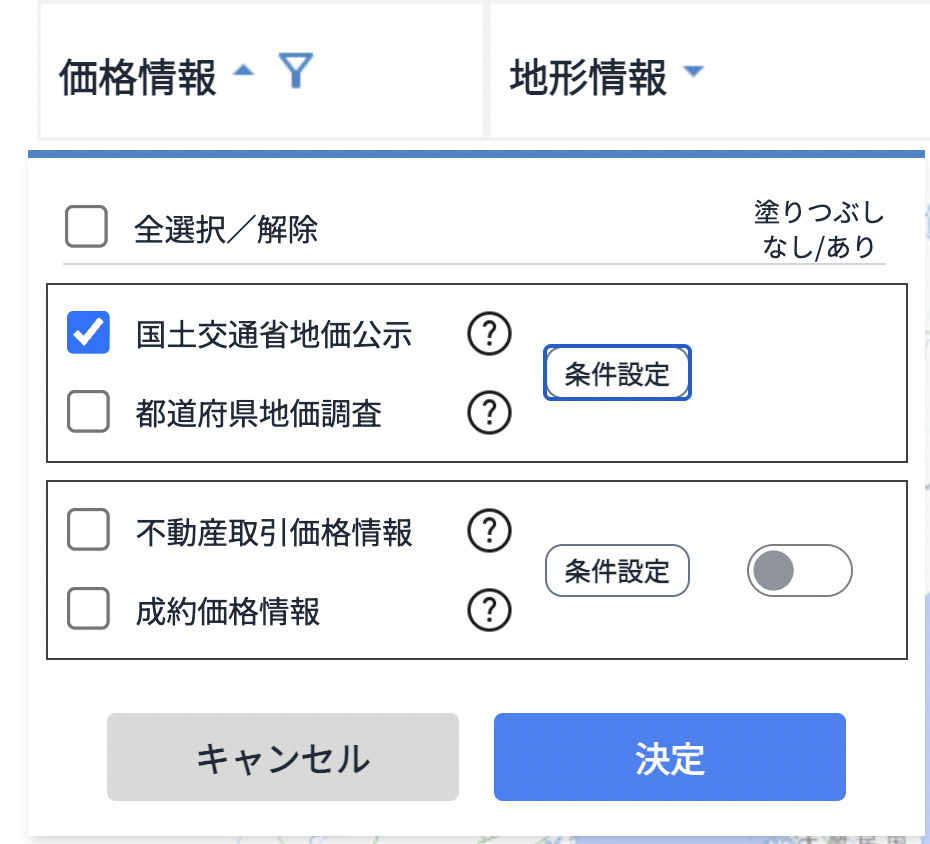The image size is (930, 844).
Task: Tick the 不動産取引価格情報 checkbox
Action: [88, 530]
